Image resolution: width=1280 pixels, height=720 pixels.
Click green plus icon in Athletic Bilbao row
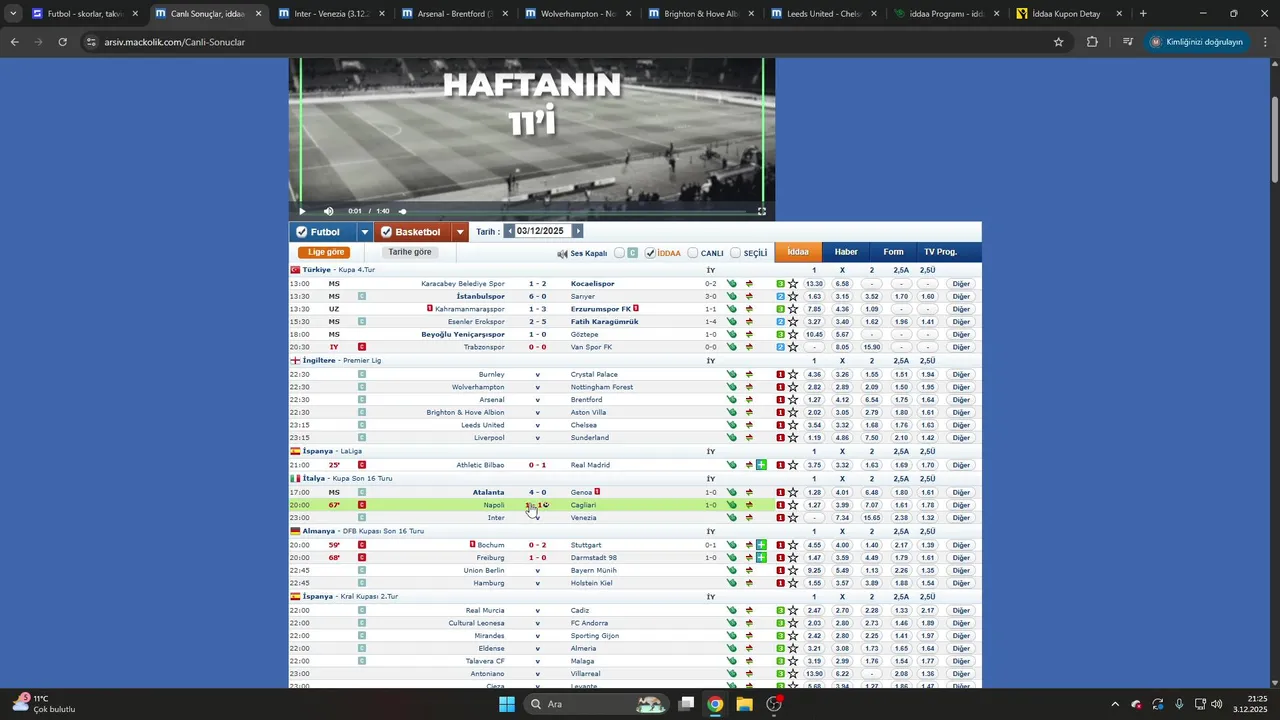coord(761,465)
